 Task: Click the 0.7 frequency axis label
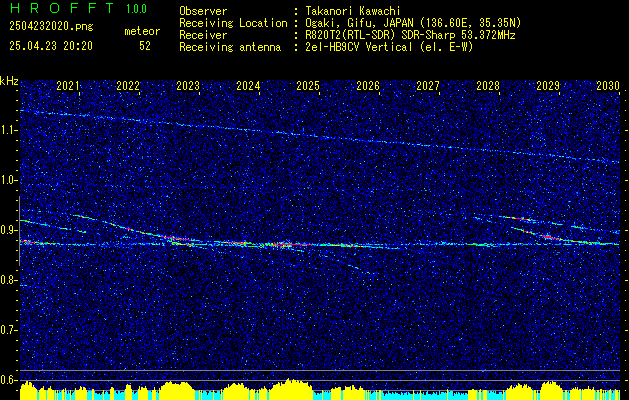8,330
